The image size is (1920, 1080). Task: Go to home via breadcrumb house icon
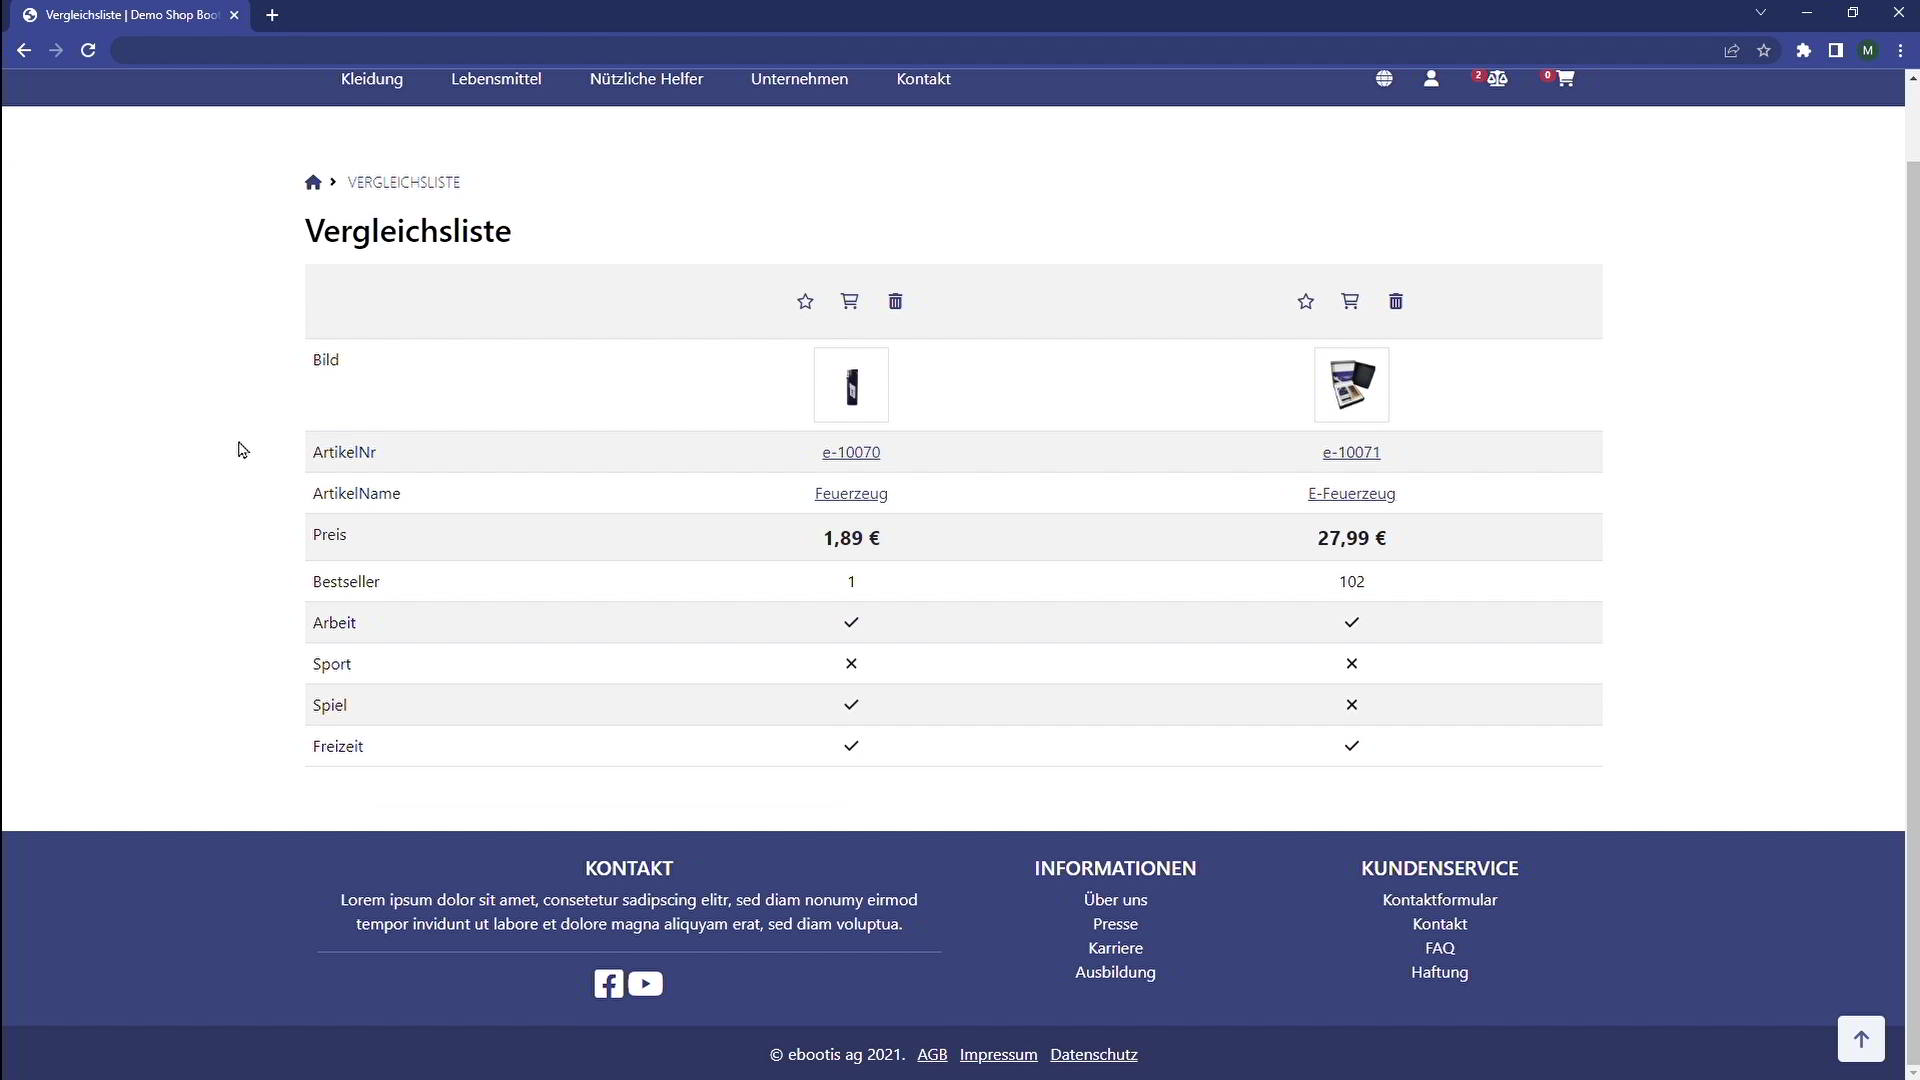tap(313, 182)
